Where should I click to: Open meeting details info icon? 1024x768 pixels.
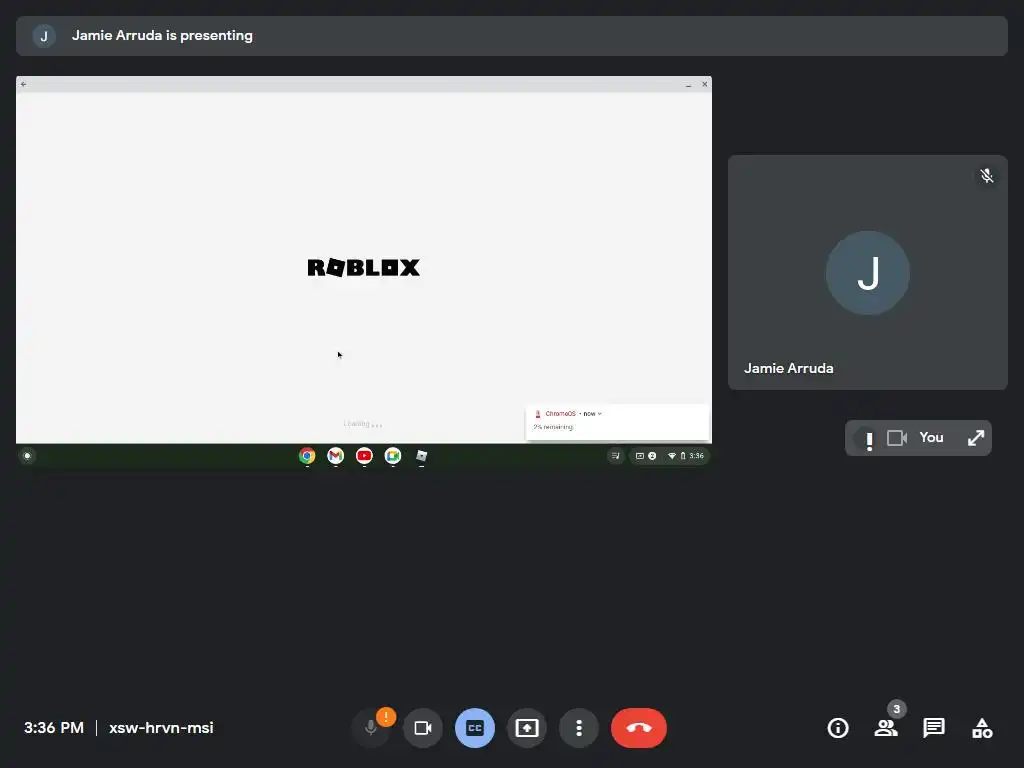(838, 728)
